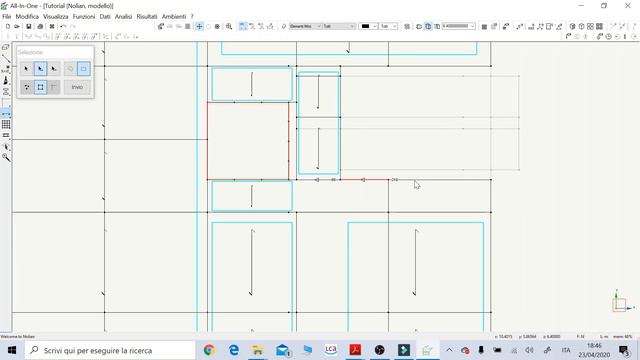The image size is (640, 360).
Task: Save the model with floppy icon
Action: click(x=29, y=26)
